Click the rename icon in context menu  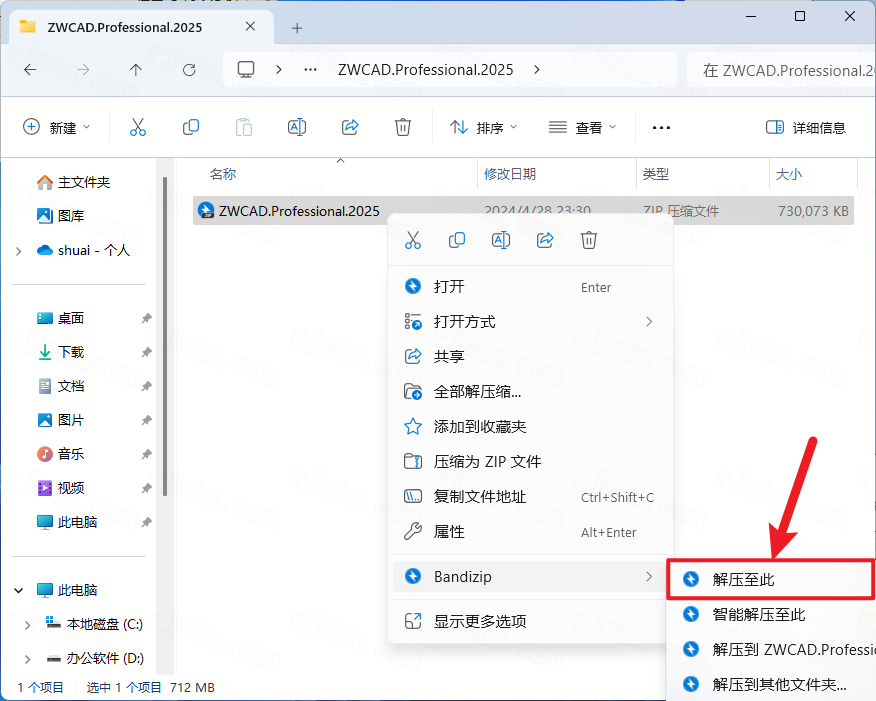click(x=501, y=240)
